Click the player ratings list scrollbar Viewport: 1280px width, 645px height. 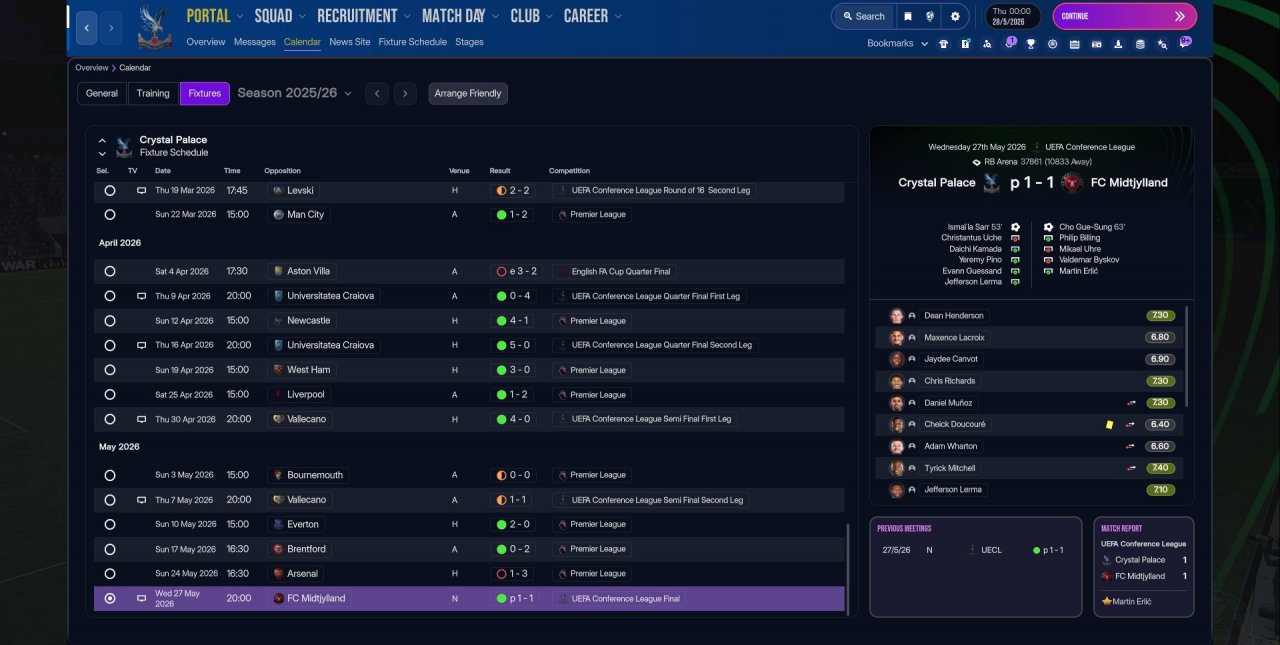[1188, 355]
